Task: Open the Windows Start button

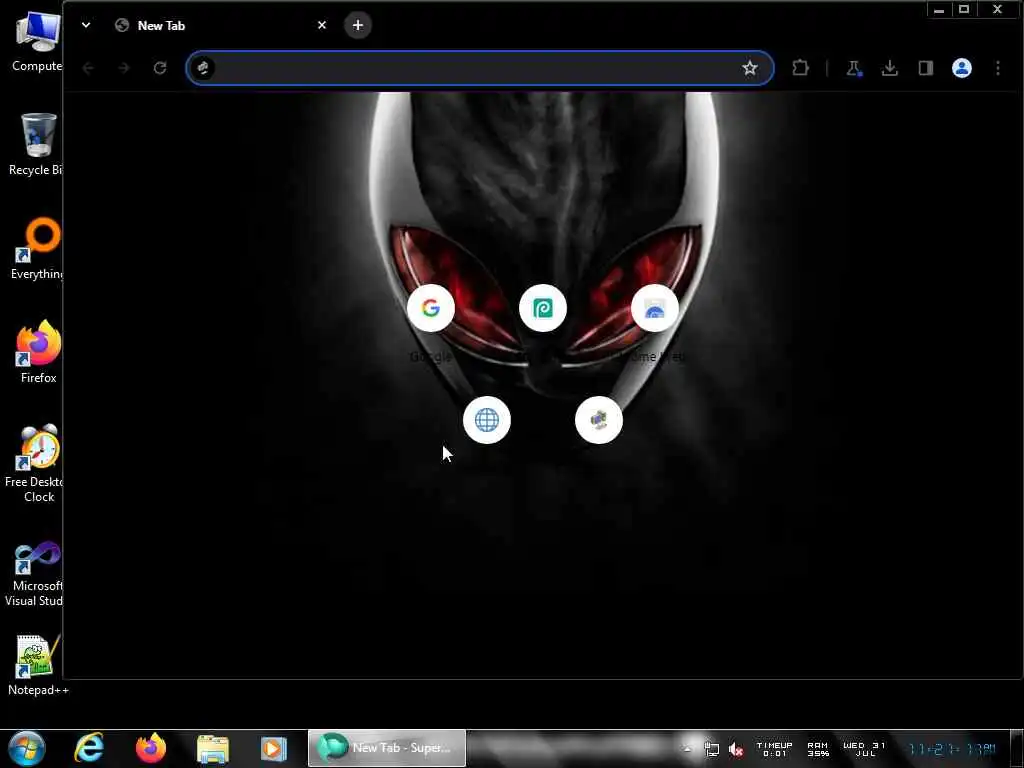Action: coord(27,748)
